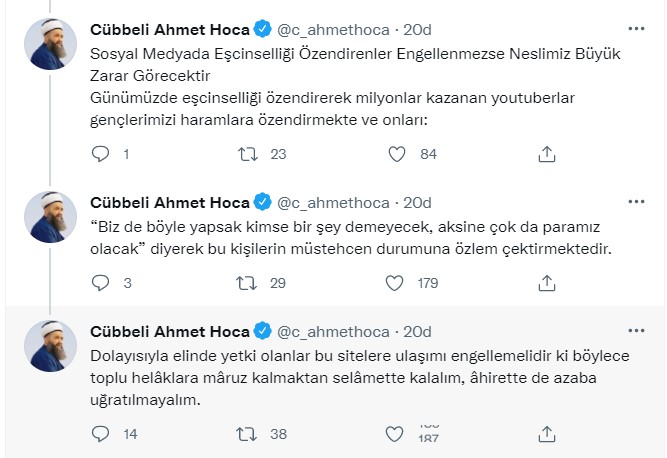667x458 pixels.
Task: Like the third tweet at the bottom
Action: coord(397,434)
